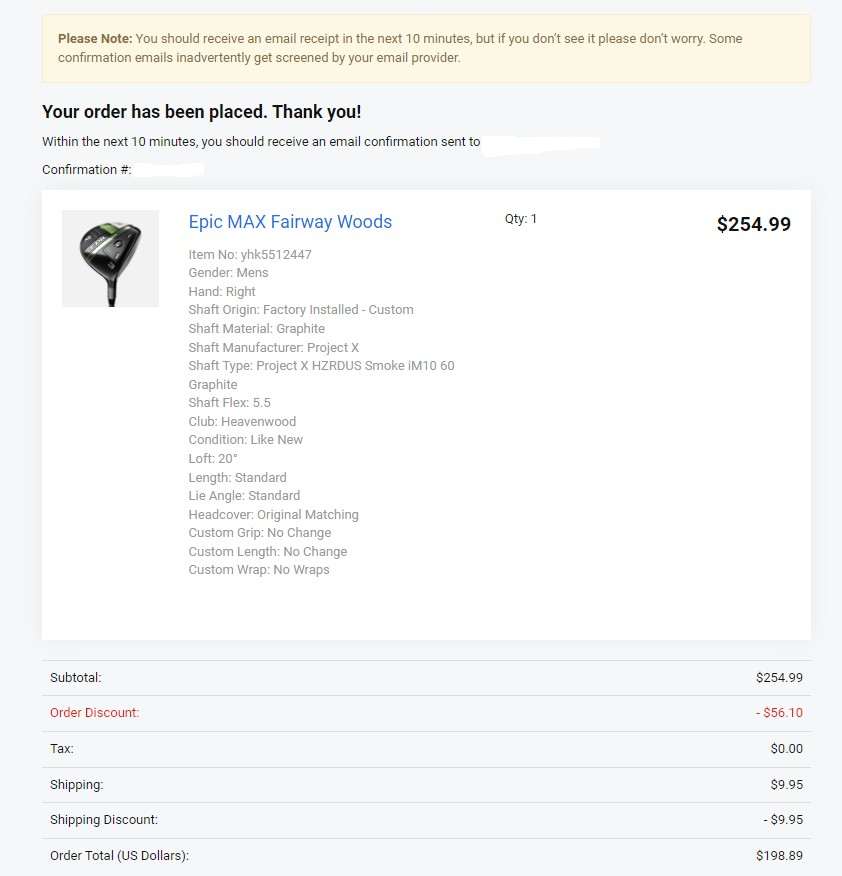Select the order placed thank you heading
842x876 pixels.
pos(202,112)
